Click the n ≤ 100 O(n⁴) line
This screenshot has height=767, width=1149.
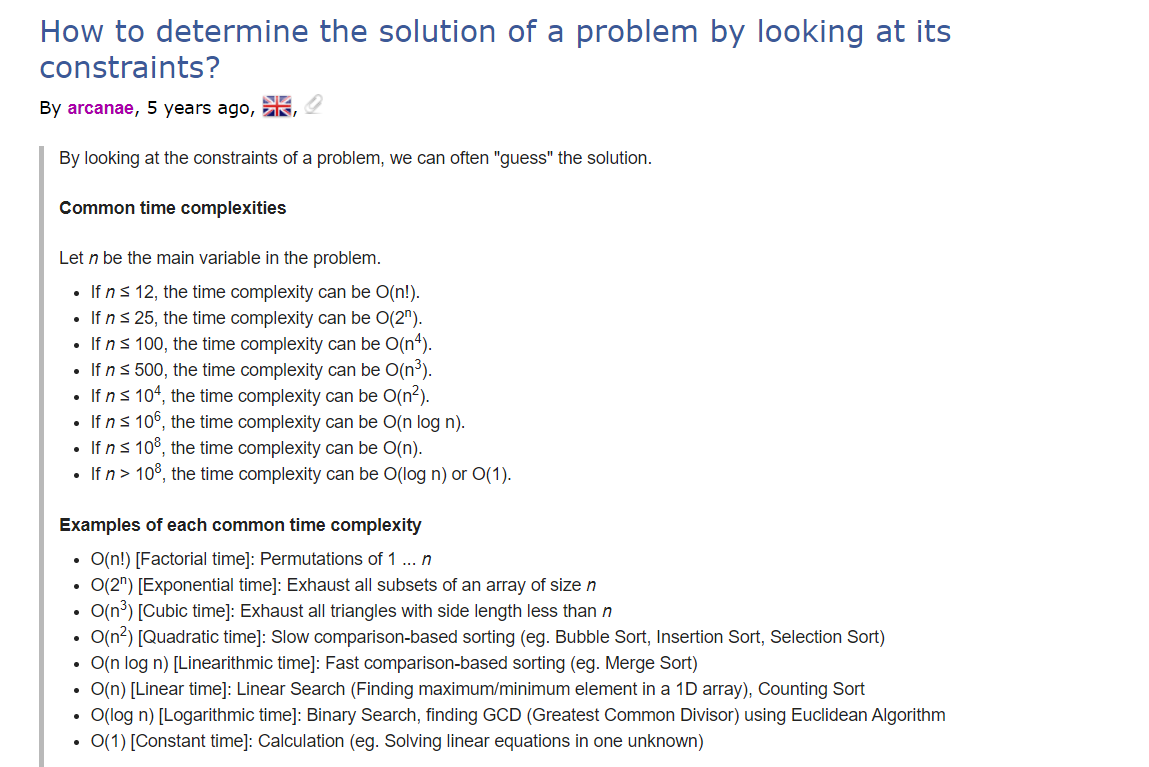click(x=261, y=344)
